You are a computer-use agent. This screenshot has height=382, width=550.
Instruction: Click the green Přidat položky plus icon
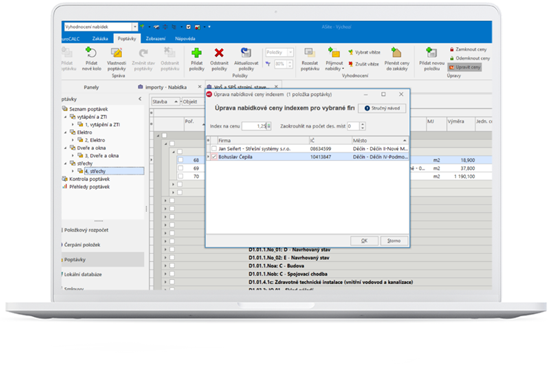click(196, 53)
